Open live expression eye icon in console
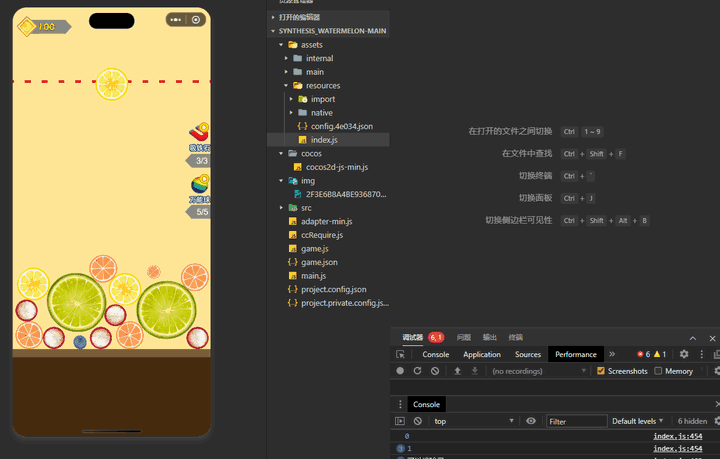 pyautogui.click(x=531, y=421)
